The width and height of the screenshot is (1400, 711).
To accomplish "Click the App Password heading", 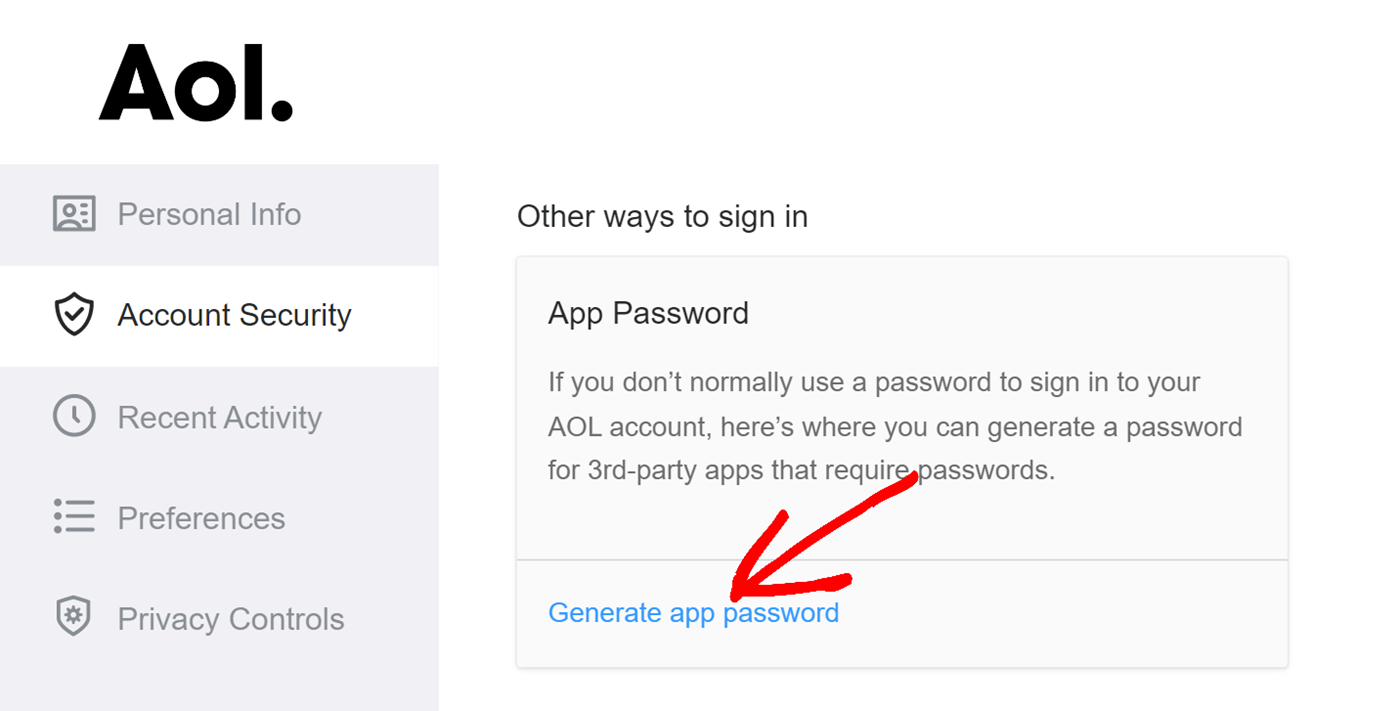I will coord(648,312).
